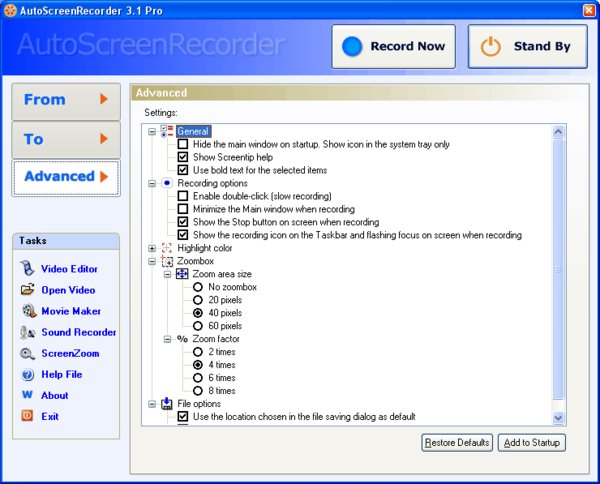Click the app icon in the title bar
The height and width of the screenshot is (484, 600).
tap(10, 10)
